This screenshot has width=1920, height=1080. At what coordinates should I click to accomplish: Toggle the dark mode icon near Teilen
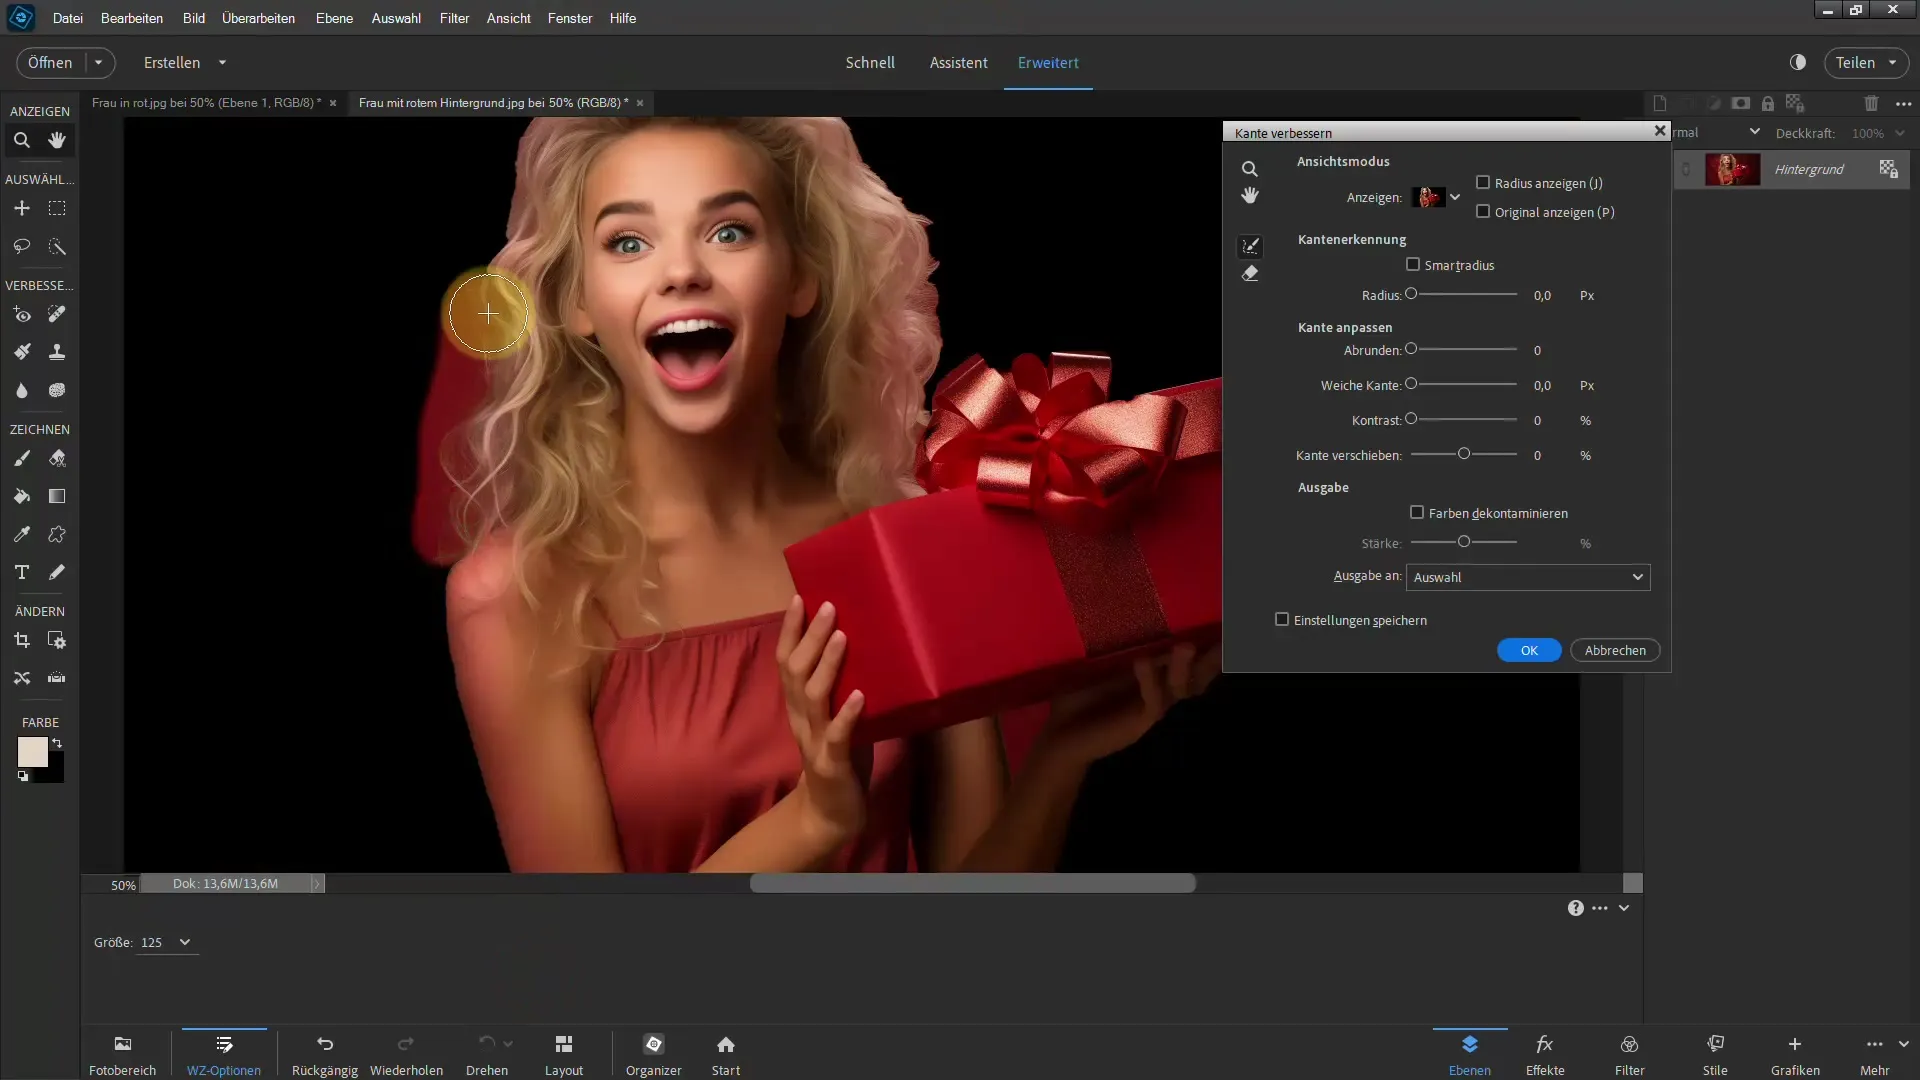point(1798,62)
